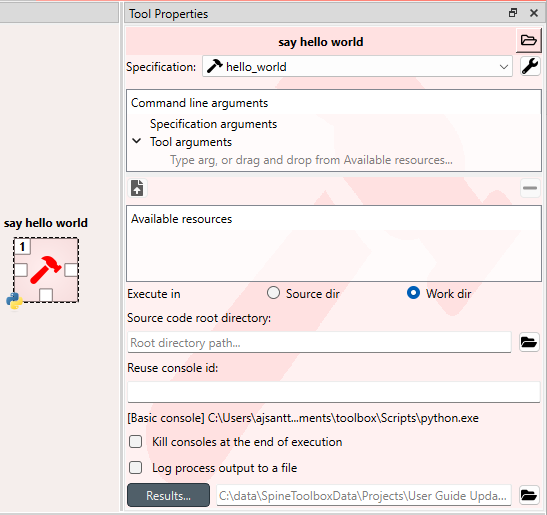Viewport: 547px width, 515px height.
Task: Click the 'say hello world' label above canvas item
Action: tap(46, 223)
